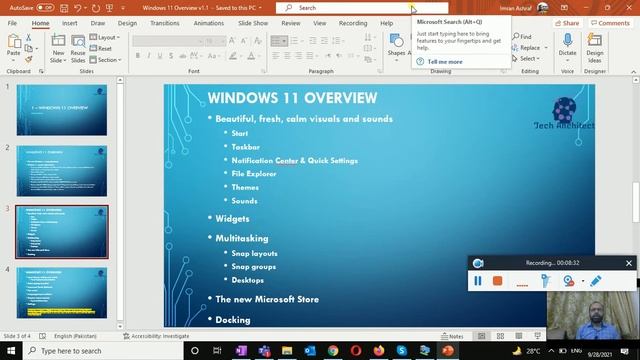Click the Undo arrow
The height and width of the screenshot is (360, 640).
click(78, 8)
